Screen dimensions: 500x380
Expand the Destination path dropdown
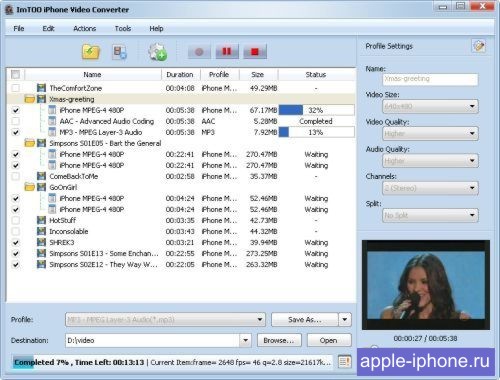click(x=245, y=340)
